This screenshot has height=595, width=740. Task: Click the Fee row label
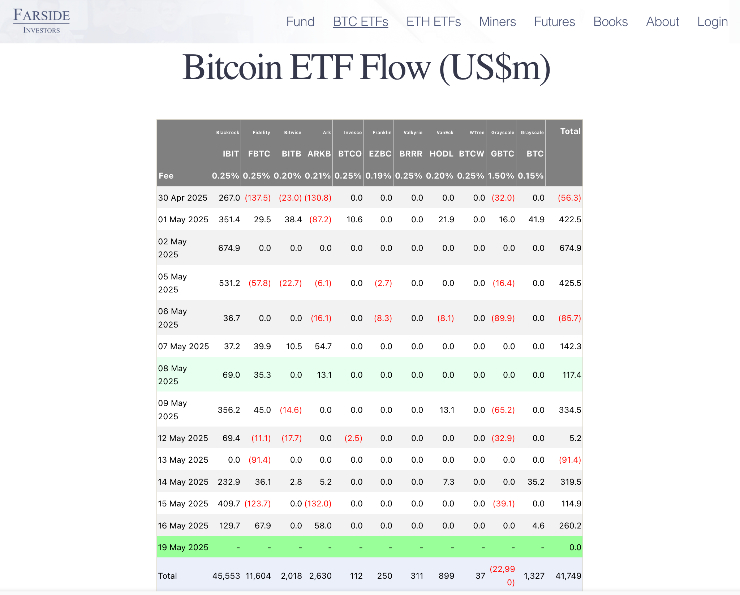[x=165, y=176]
